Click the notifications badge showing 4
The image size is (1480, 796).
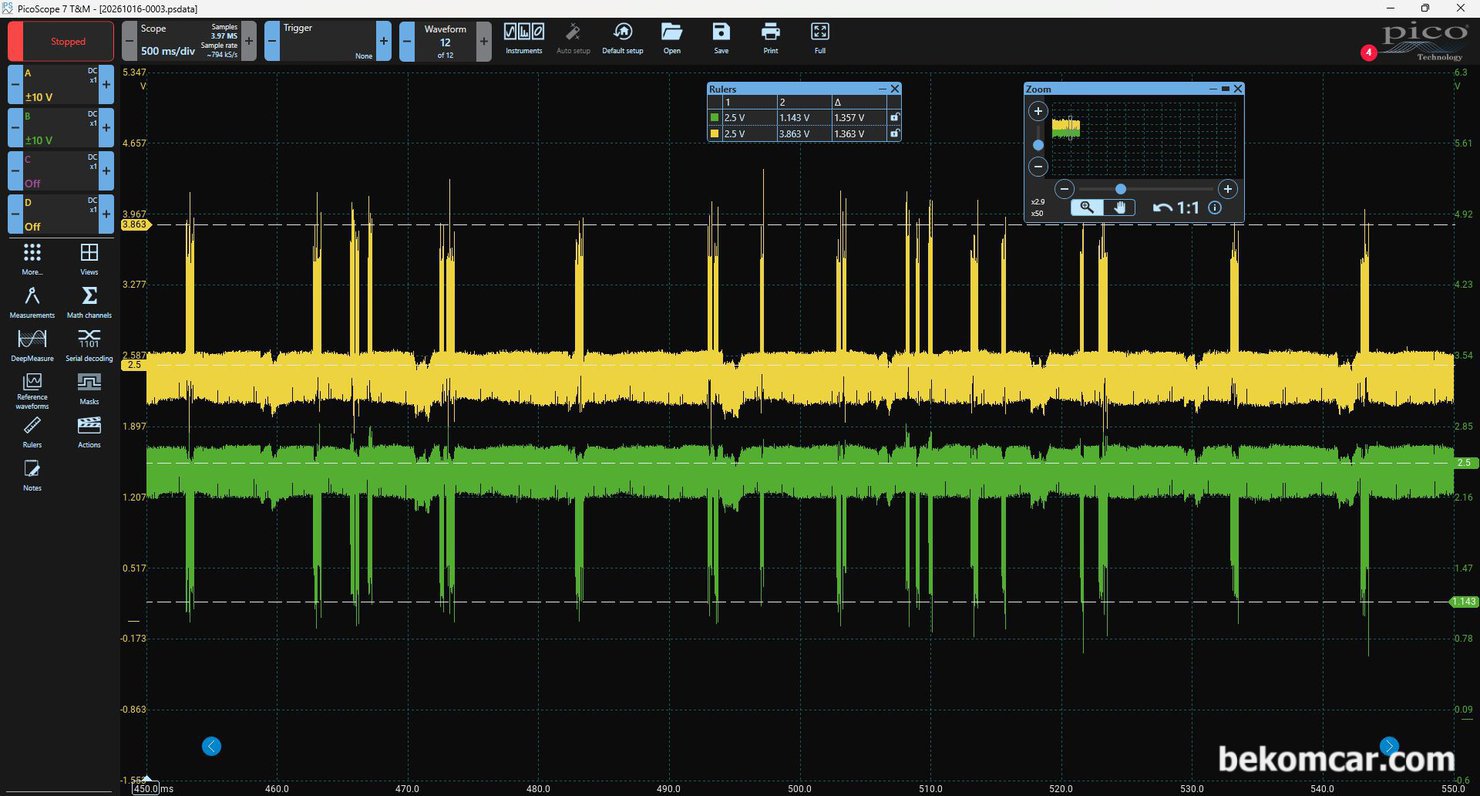(x=1369, y=52)
